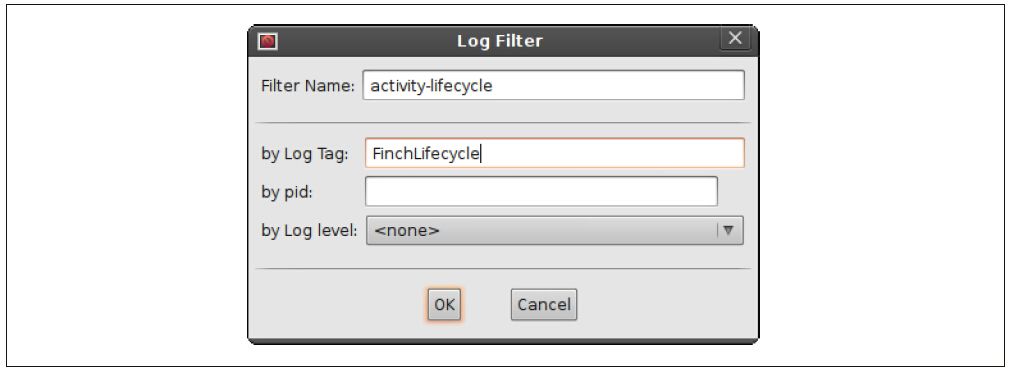Viewport: 1013px width, 373px height.
Task: Click the Log Filter title text
Action: pyautogui.click(x=500, y=41)
